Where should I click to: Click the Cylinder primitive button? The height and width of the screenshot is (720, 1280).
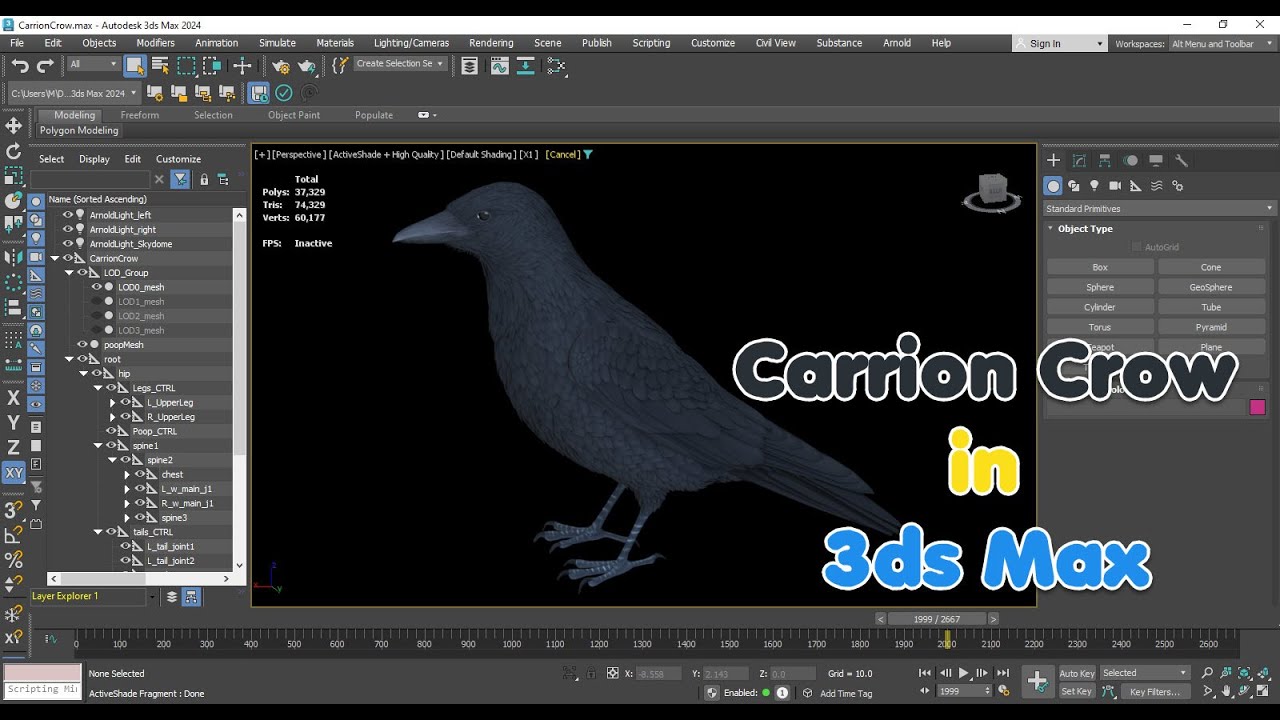(1100, 307)
